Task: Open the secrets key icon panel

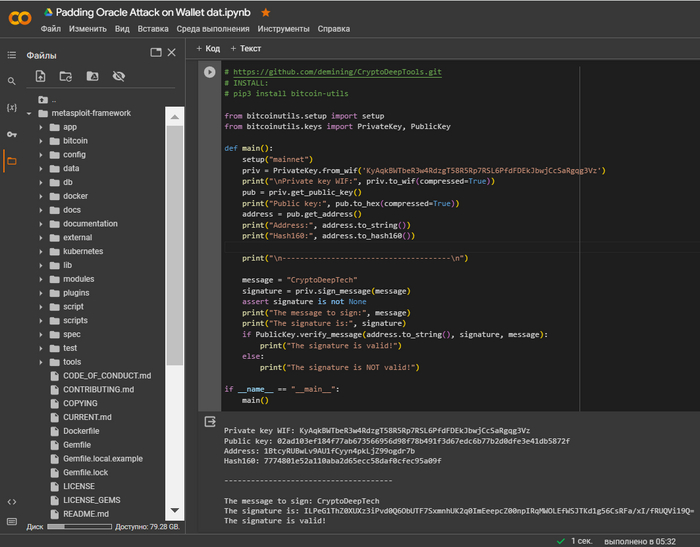Action: point(12,133)
